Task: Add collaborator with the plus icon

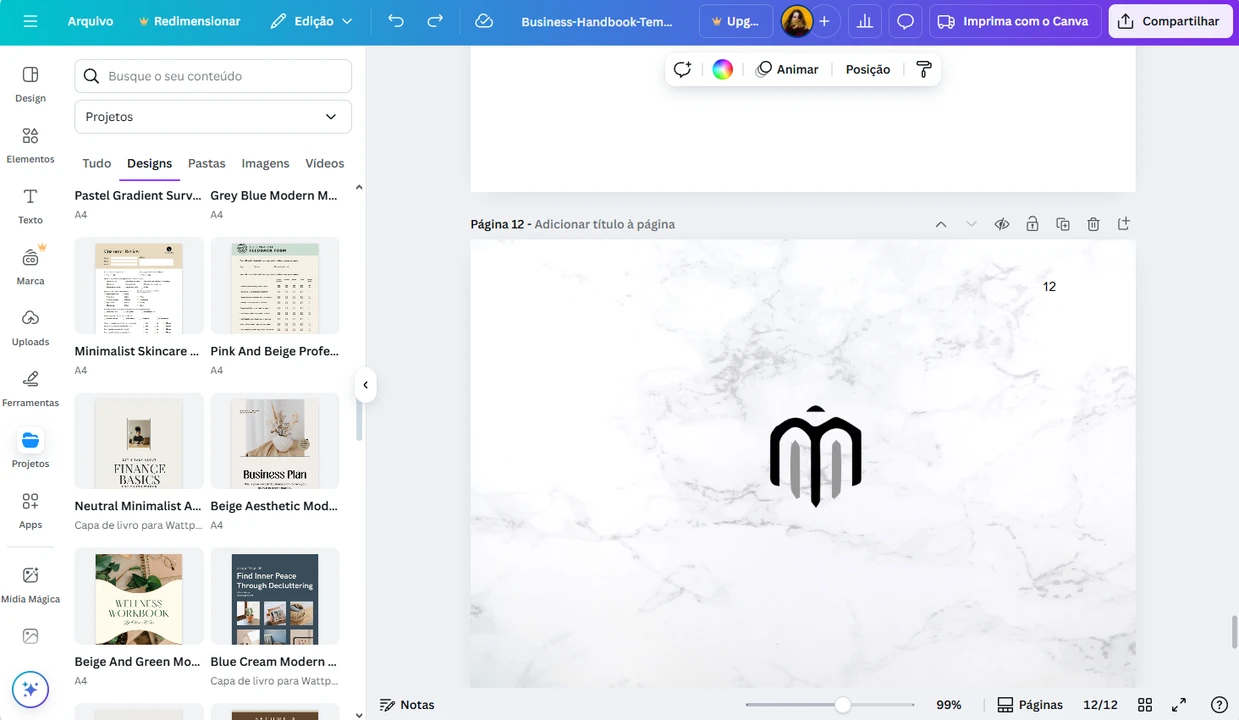Action: [824, 21]
